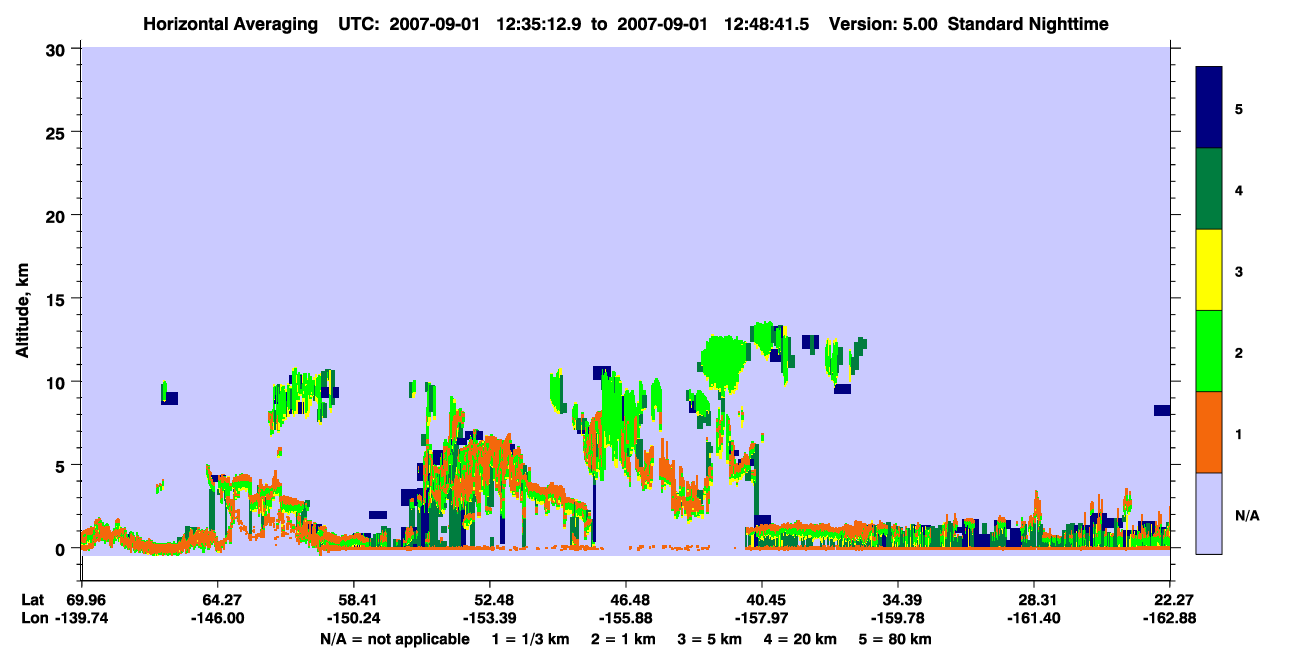The height and width of the screenshot is (667, 1300).
Task: Click longitude value -153.39
Action: tap(489, 618)
